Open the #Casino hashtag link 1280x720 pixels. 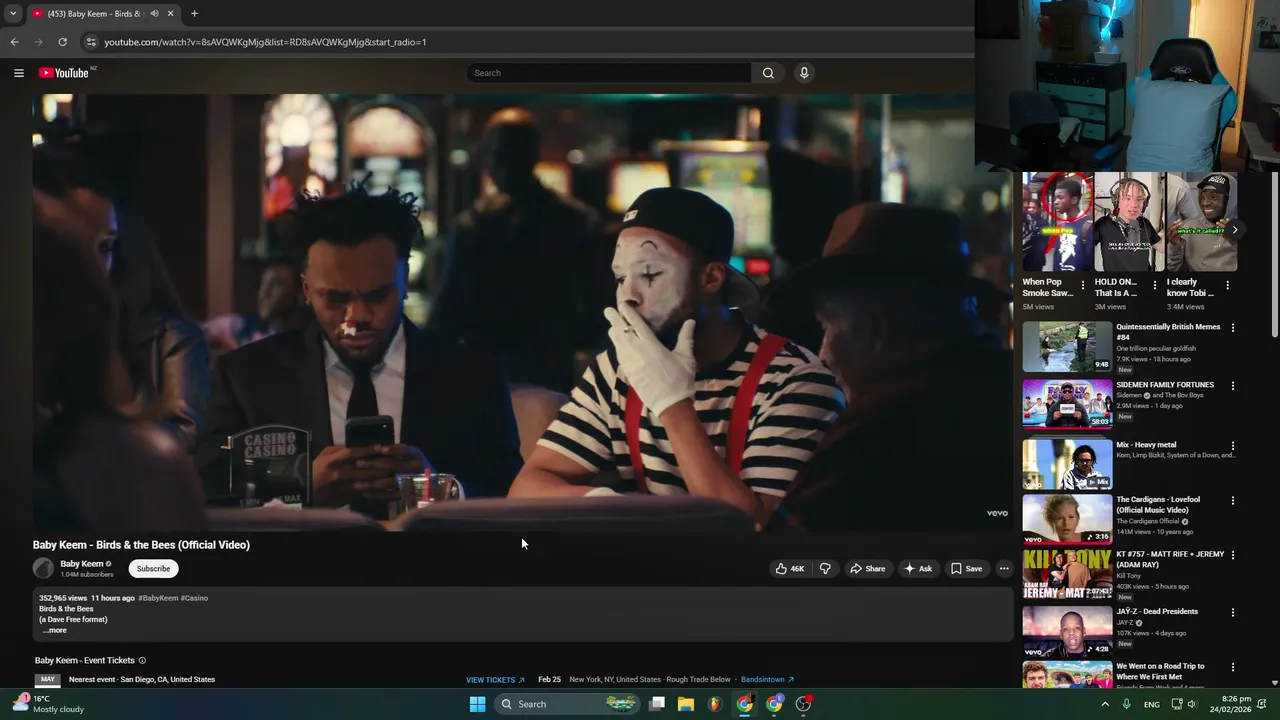(194, 598)
